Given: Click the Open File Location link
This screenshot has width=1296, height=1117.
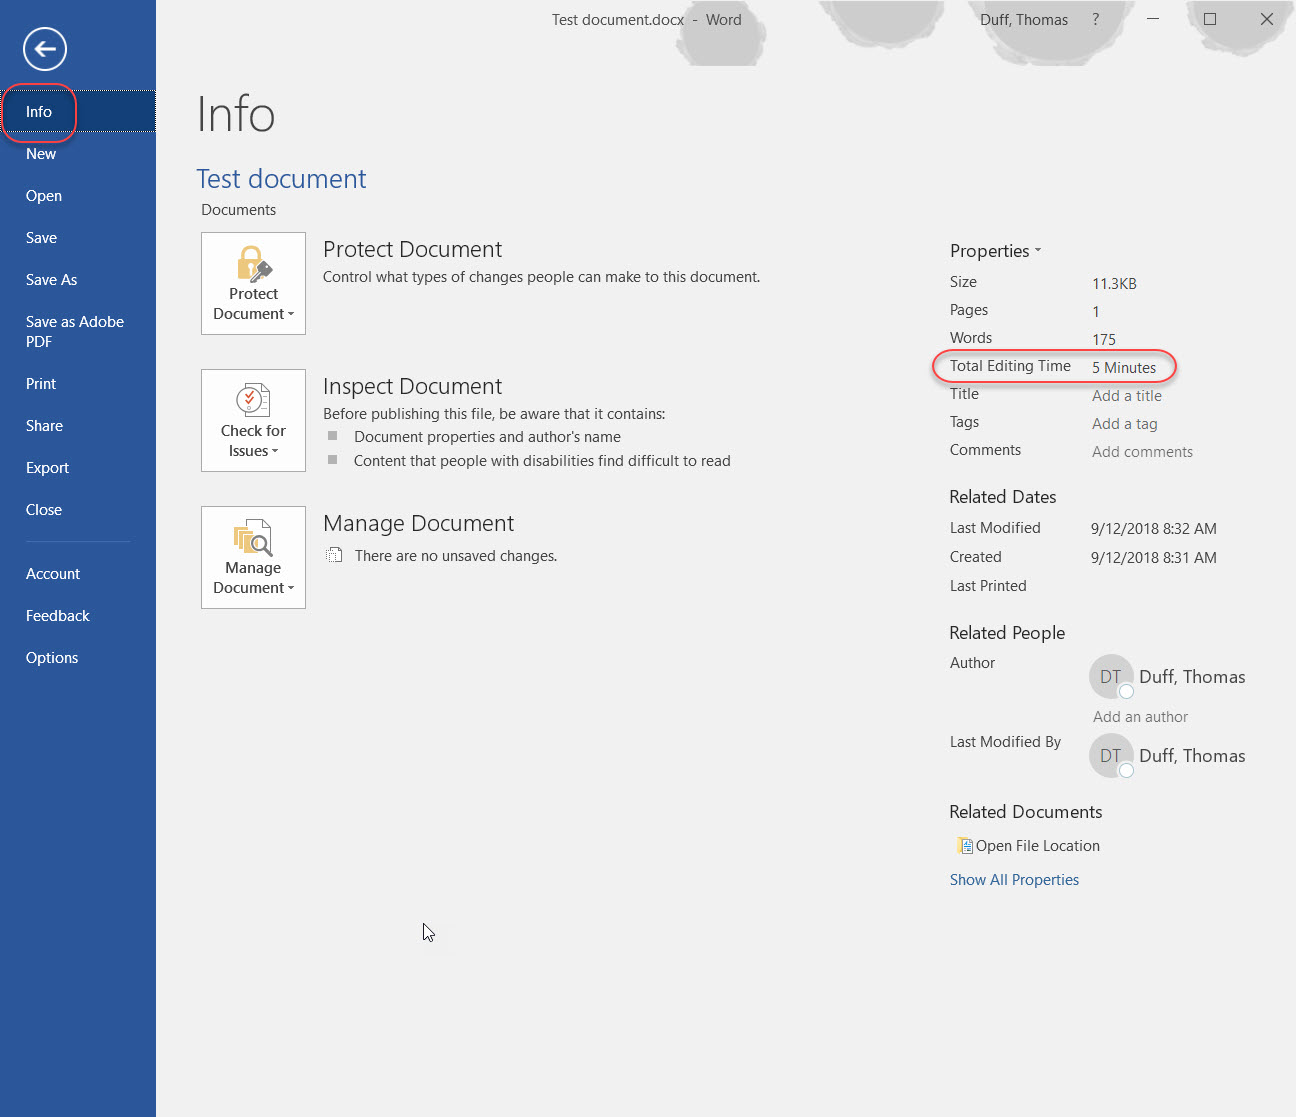Looking at the screenshot, I should click(x=1037, y=846).
